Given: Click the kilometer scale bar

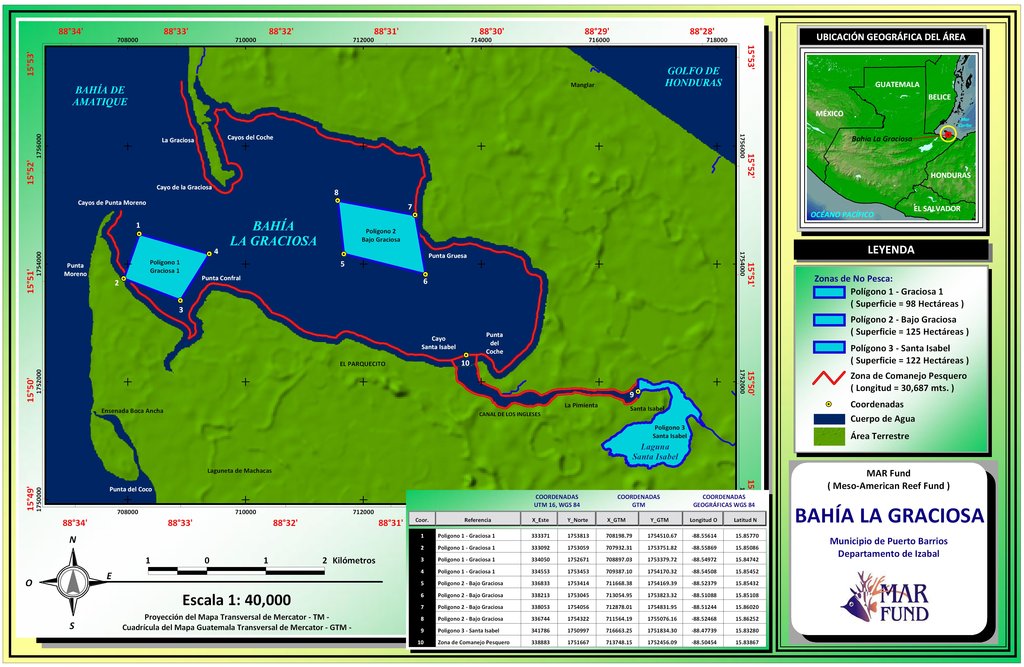Looking at the screenshot, I should coord(236,570).
